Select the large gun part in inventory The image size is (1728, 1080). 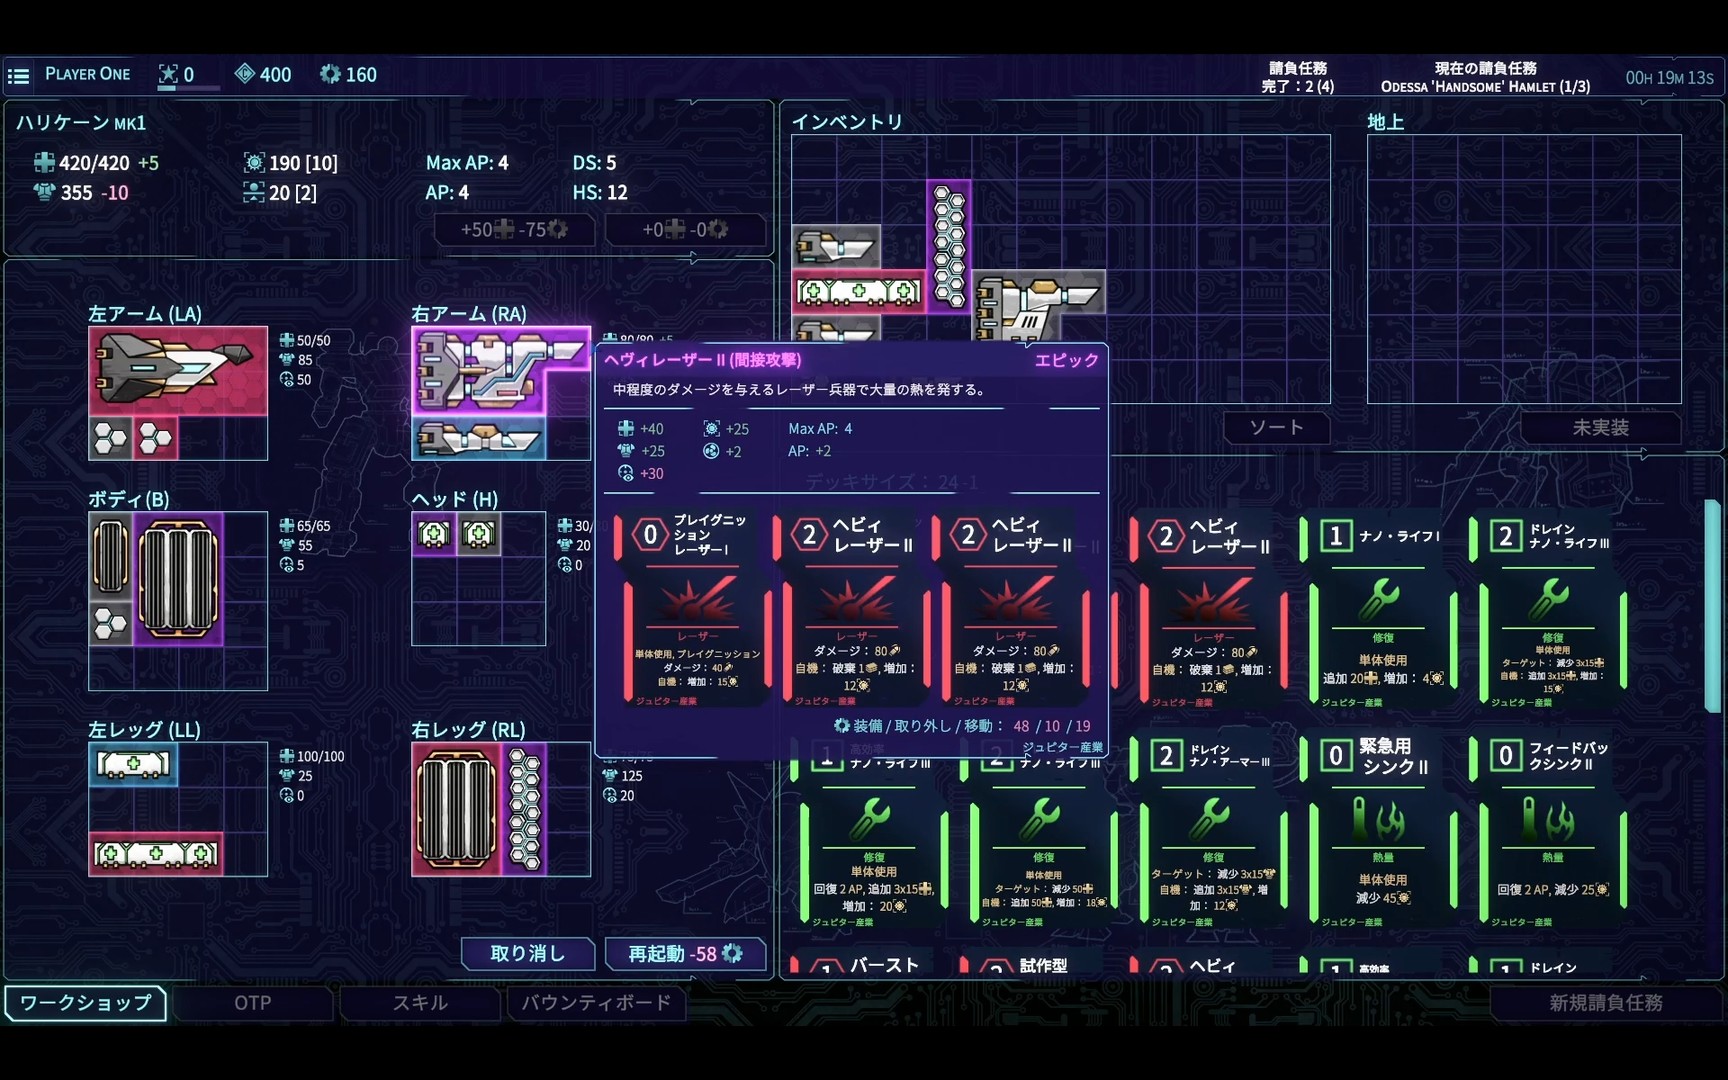pyautogui.click(x=1039, y=303)
